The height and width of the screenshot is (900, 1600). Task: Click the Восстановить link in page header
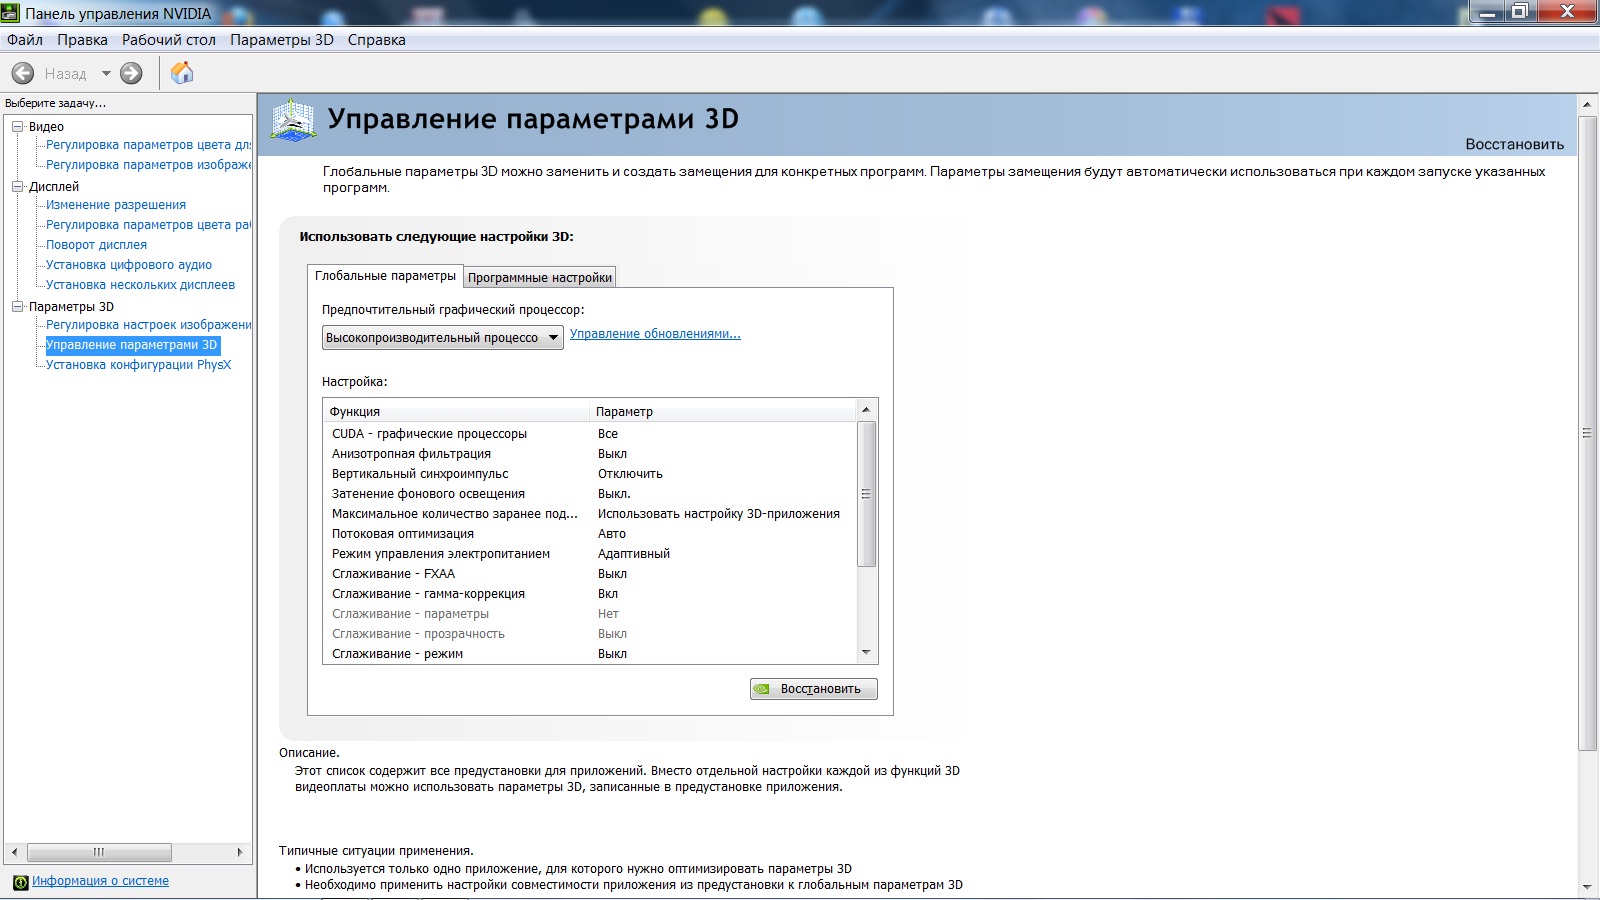[1515, 144]
